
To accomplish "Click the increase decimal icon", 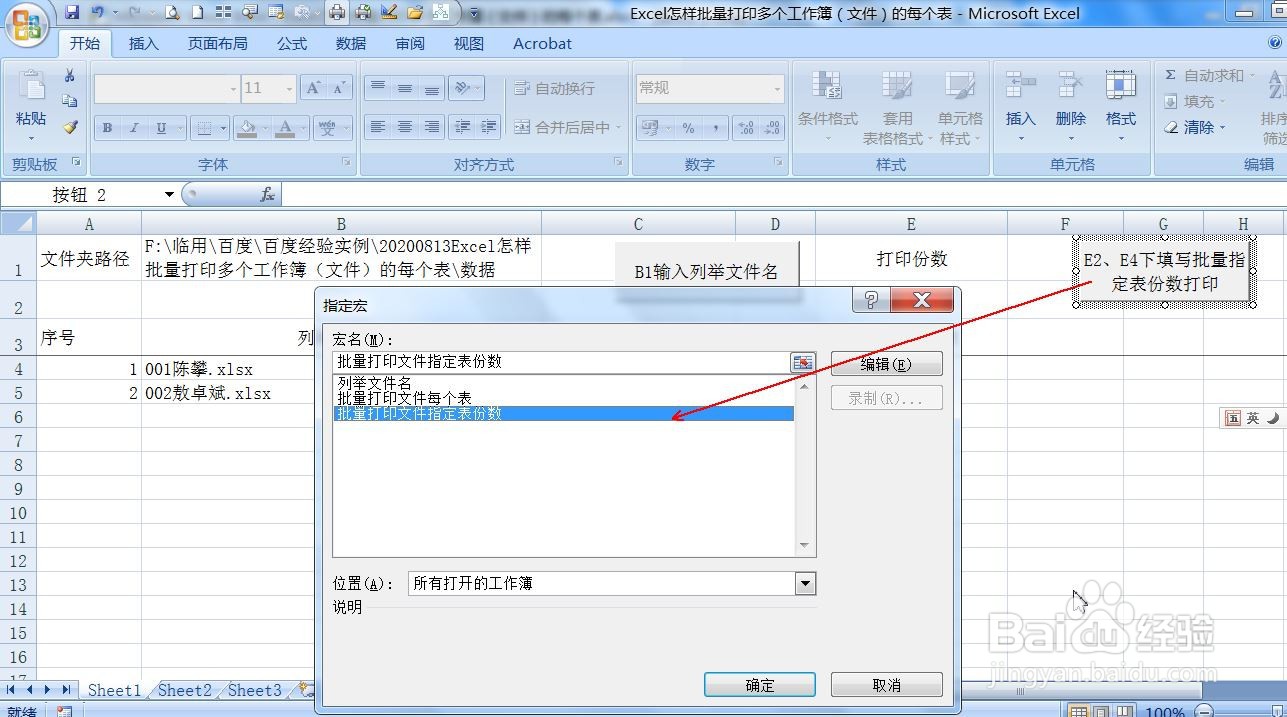I will tap(746, 128).
